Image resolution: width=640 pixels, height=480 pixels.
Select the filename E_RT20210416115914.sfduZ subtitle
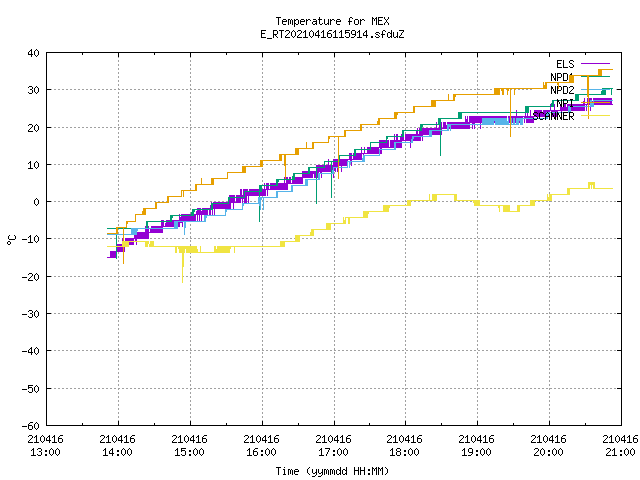click(x=332, y=34)
